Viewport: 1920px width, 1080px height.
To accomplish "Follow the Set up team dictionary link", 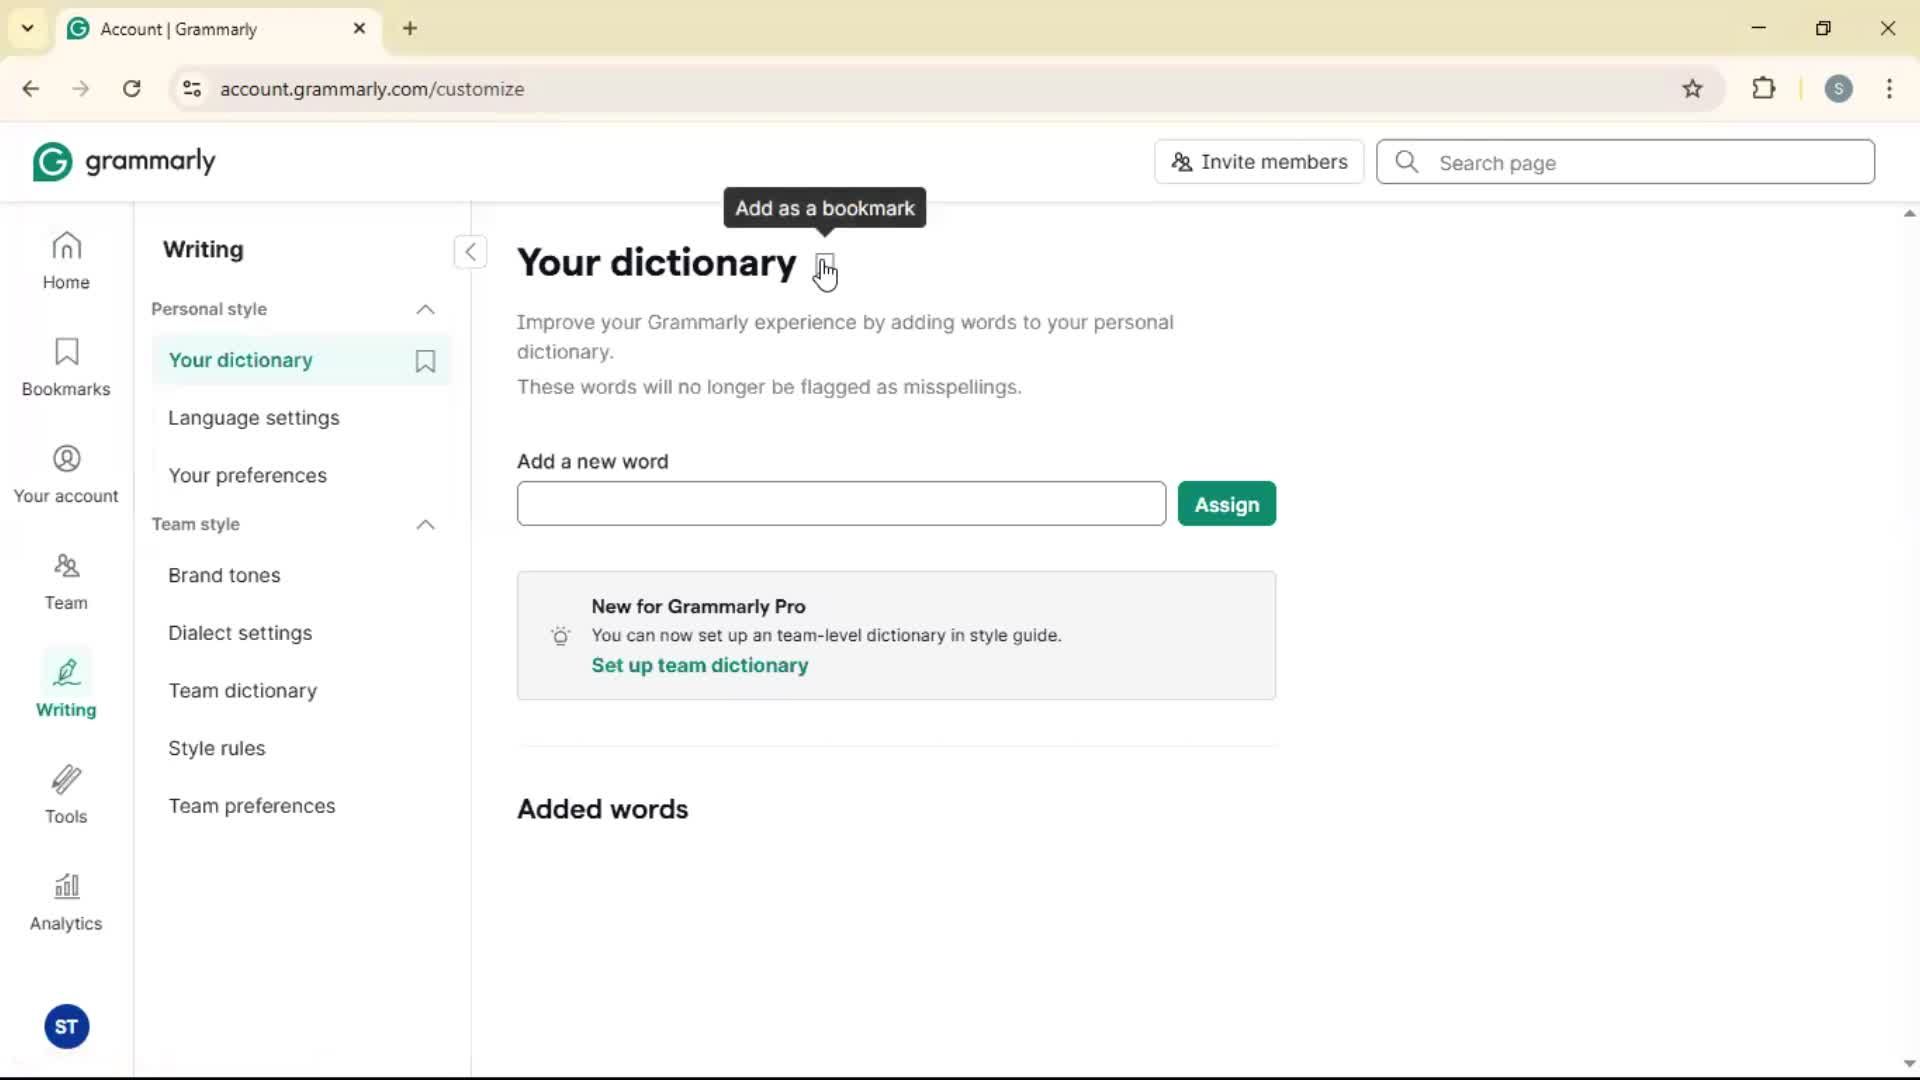I will pos(699,666).
